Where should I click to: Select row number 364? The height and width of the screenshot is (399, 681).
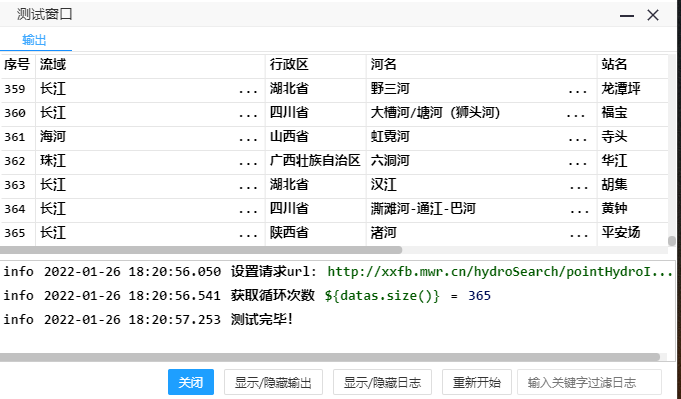15,209
